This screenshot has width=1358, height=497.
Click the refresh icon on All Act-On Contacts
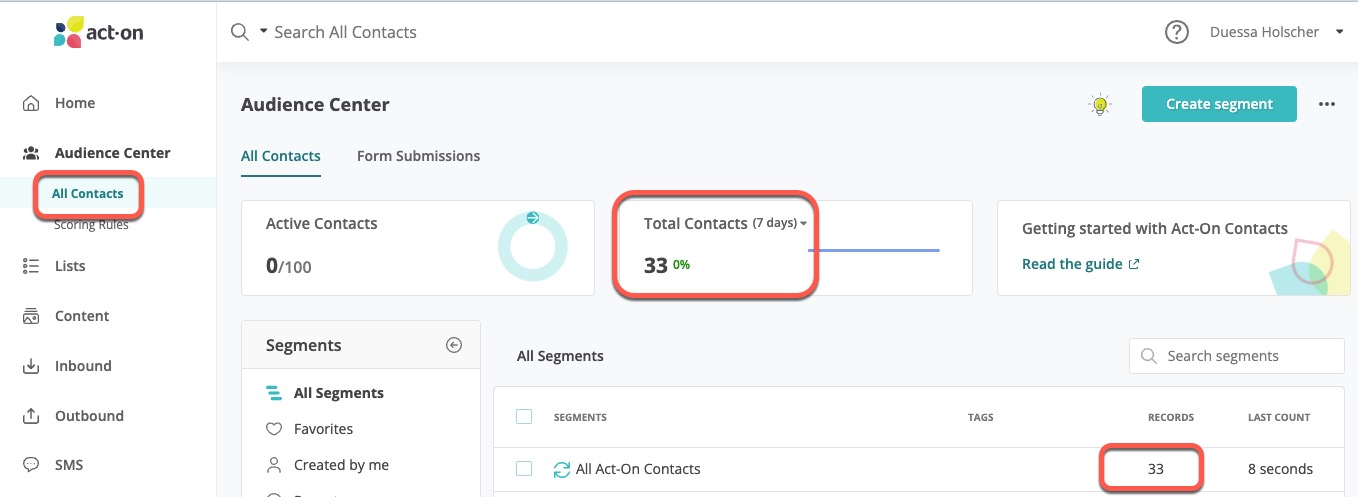pyautogui.click(x=562, y=469)
